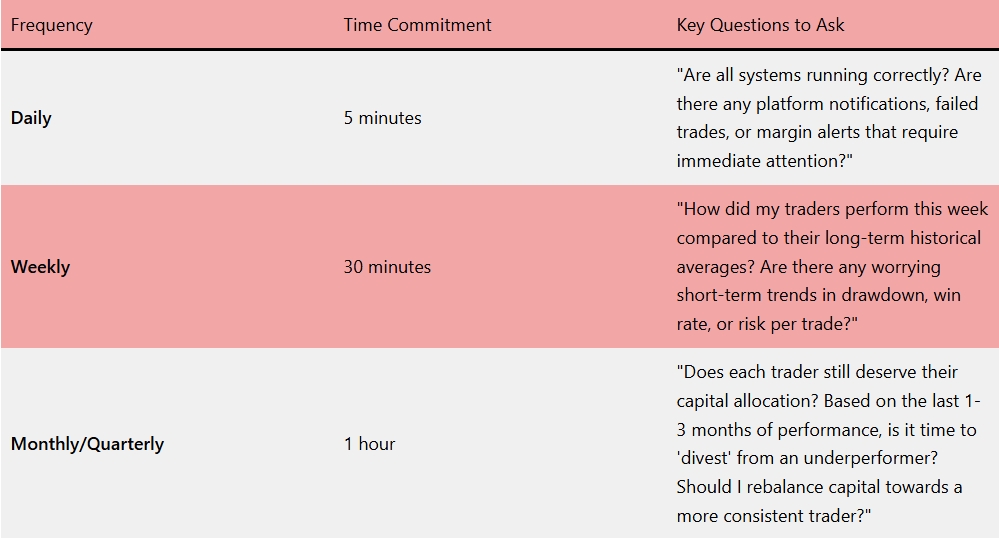The image size is (999, 538).
Task: Click the "short-term trends in drawdown, win" line
Action: click(818, 296)
